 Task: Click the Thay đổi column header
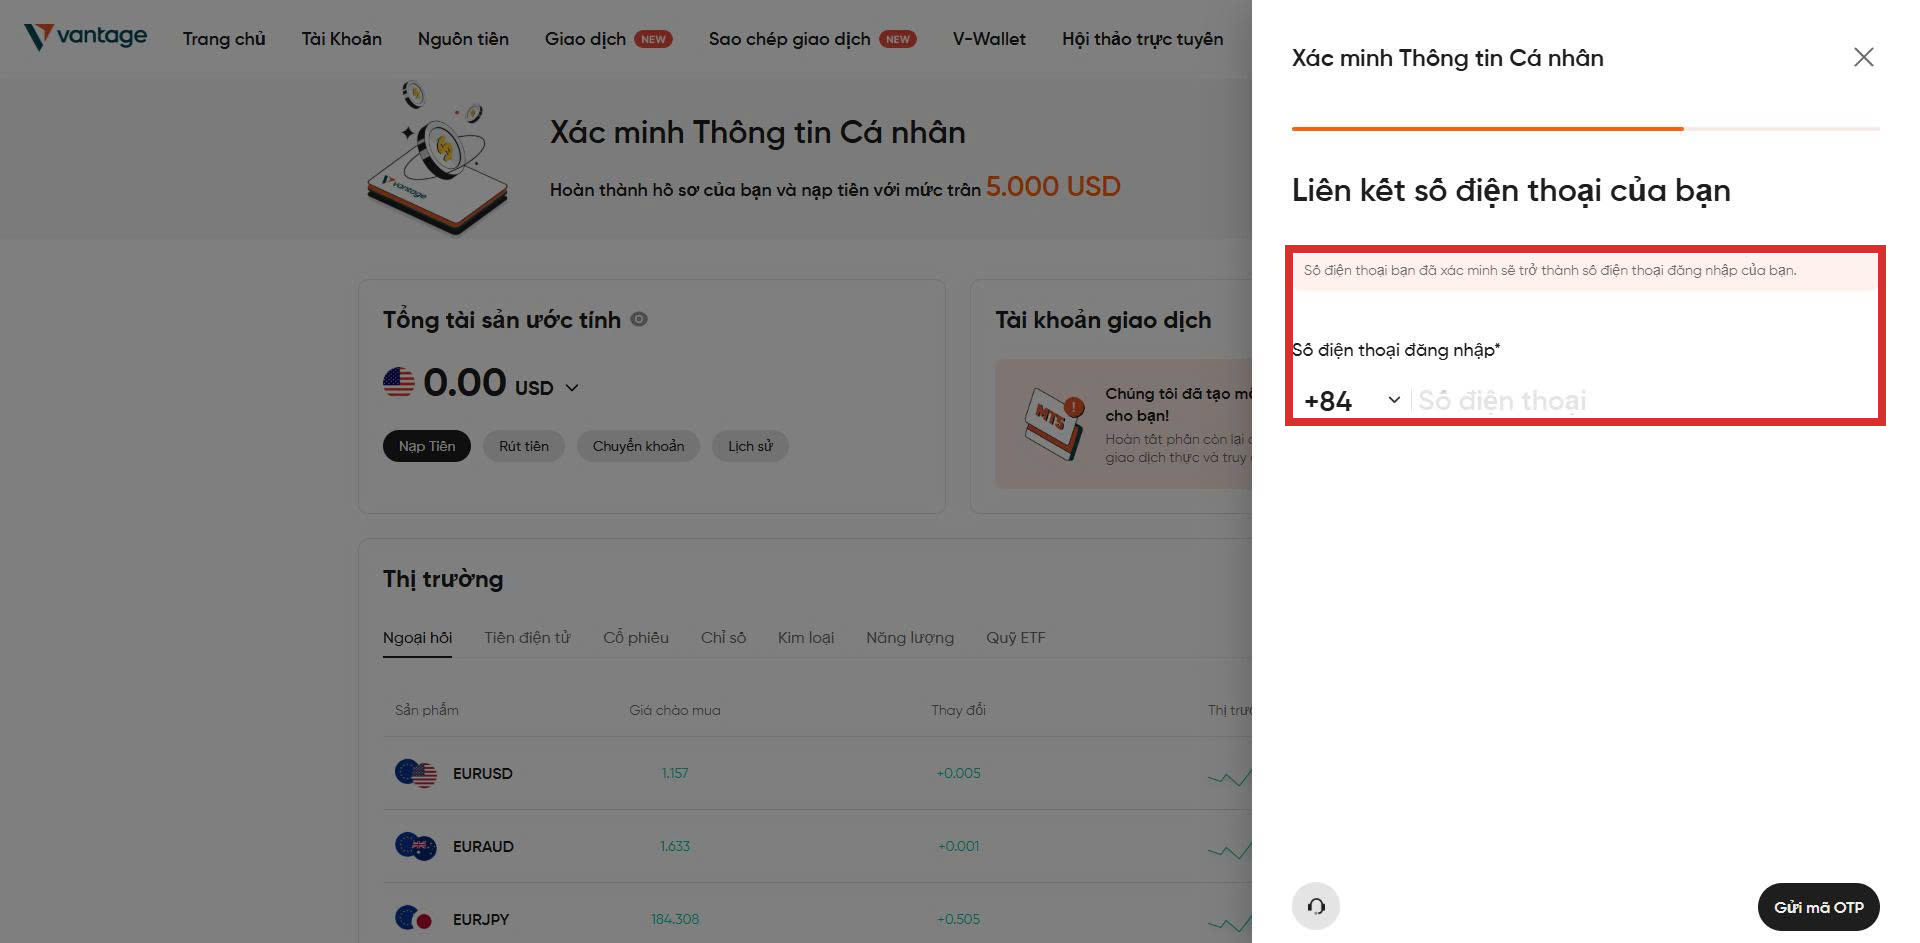pyautogui.click(x=958, y=710)
